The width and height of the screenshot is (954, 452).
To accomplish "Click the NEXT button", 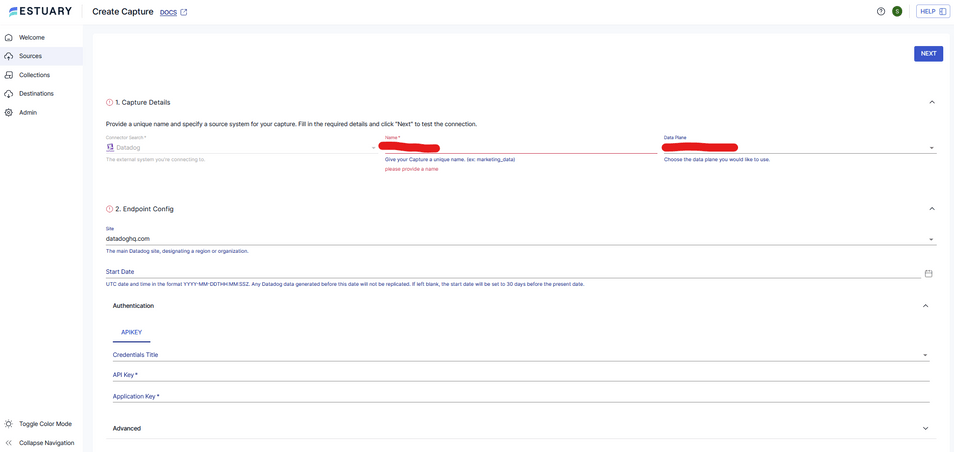I will 928,54.
